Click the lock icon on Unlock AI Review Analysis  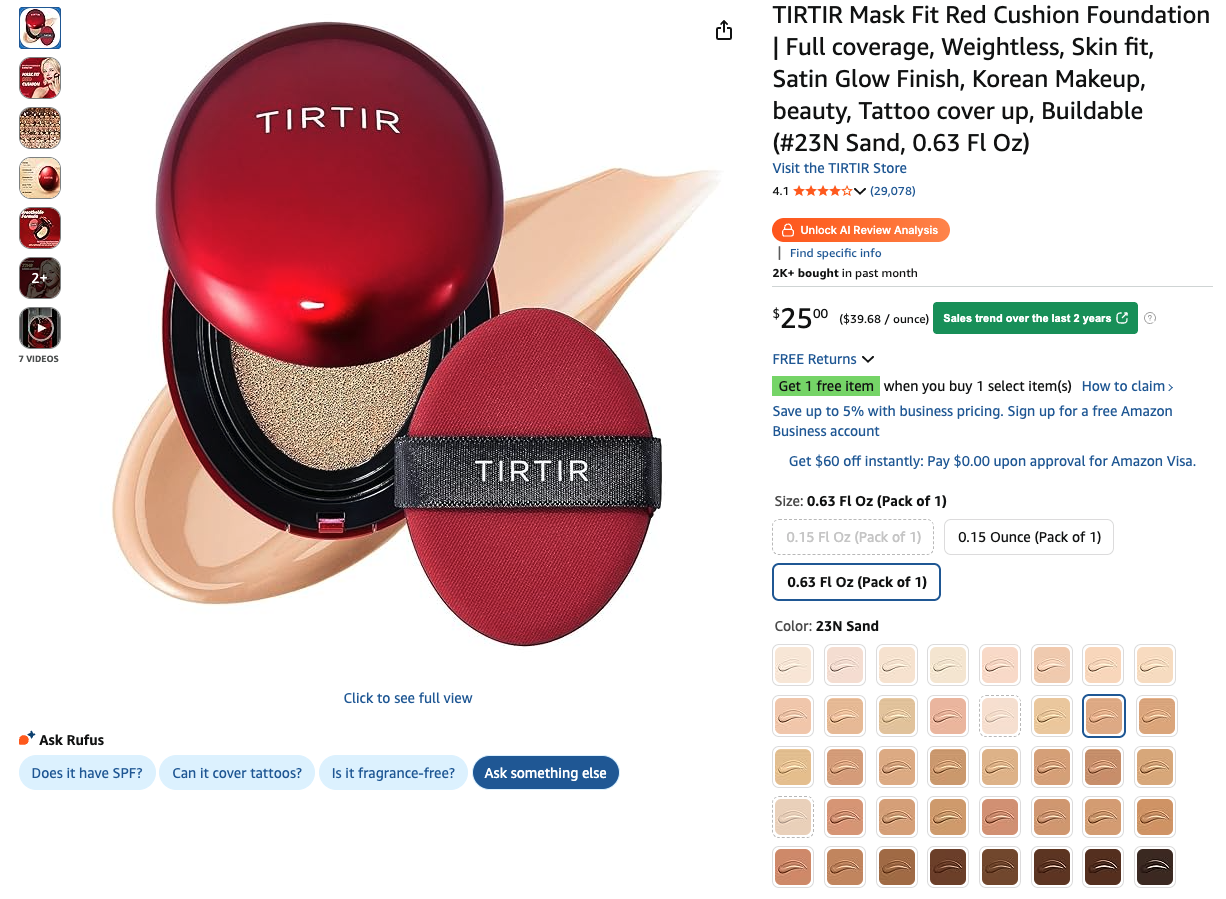click(x=788, y=230)
